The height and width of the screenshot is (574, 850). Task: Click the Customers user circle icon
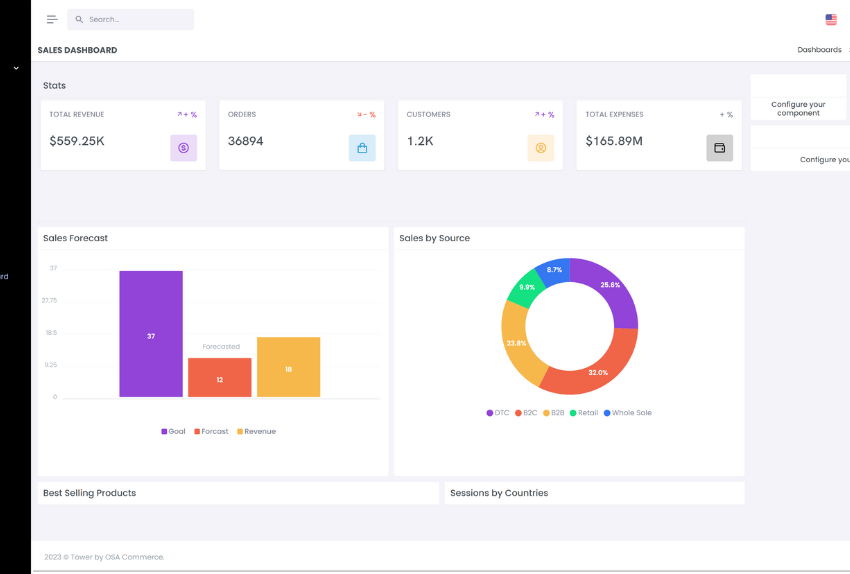541,148
